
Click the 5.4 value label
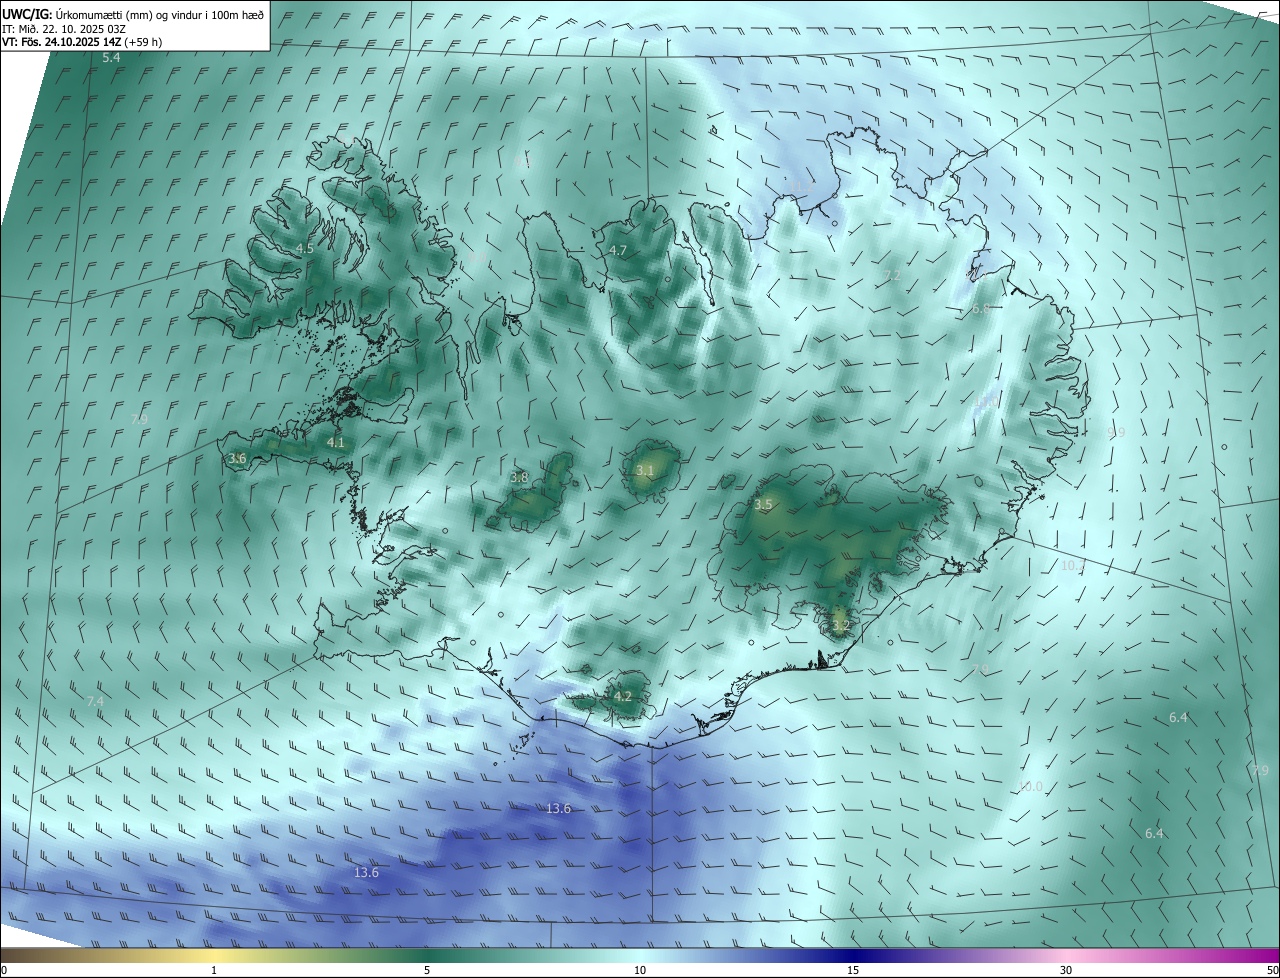click(111, 58)
